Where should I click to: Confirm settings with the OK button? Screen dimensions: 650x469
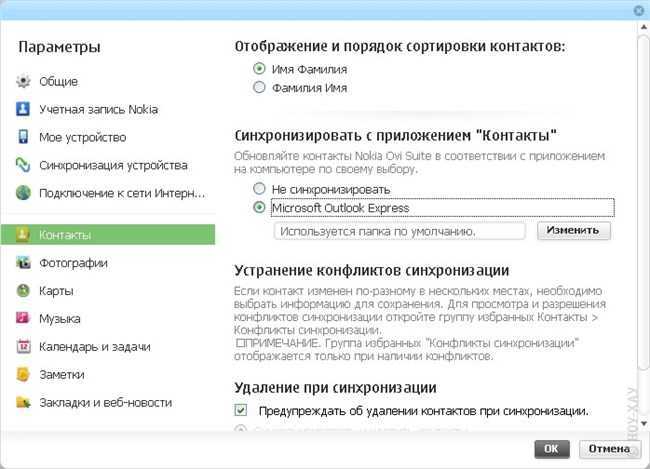(552, 449)
